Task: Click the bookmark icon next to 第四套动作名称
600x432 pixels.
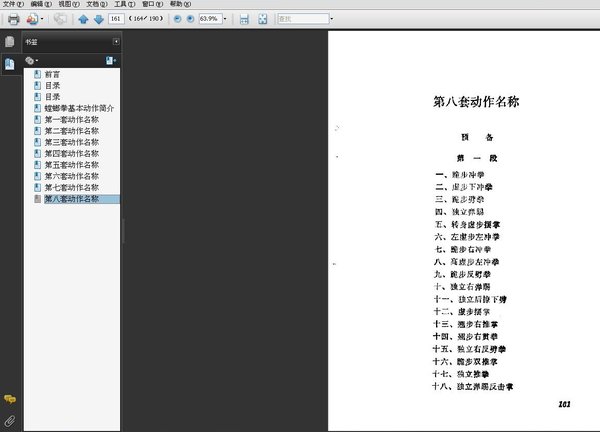Action: pos(38,153)
